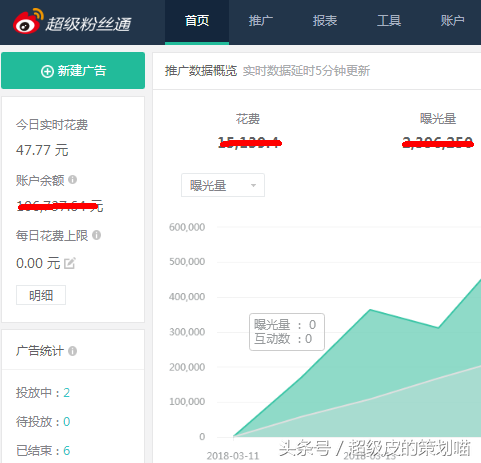
Task: Click the chart tooltip showing 曝光量 : 0
Action: pyautogui.click(x=287, y=332)
